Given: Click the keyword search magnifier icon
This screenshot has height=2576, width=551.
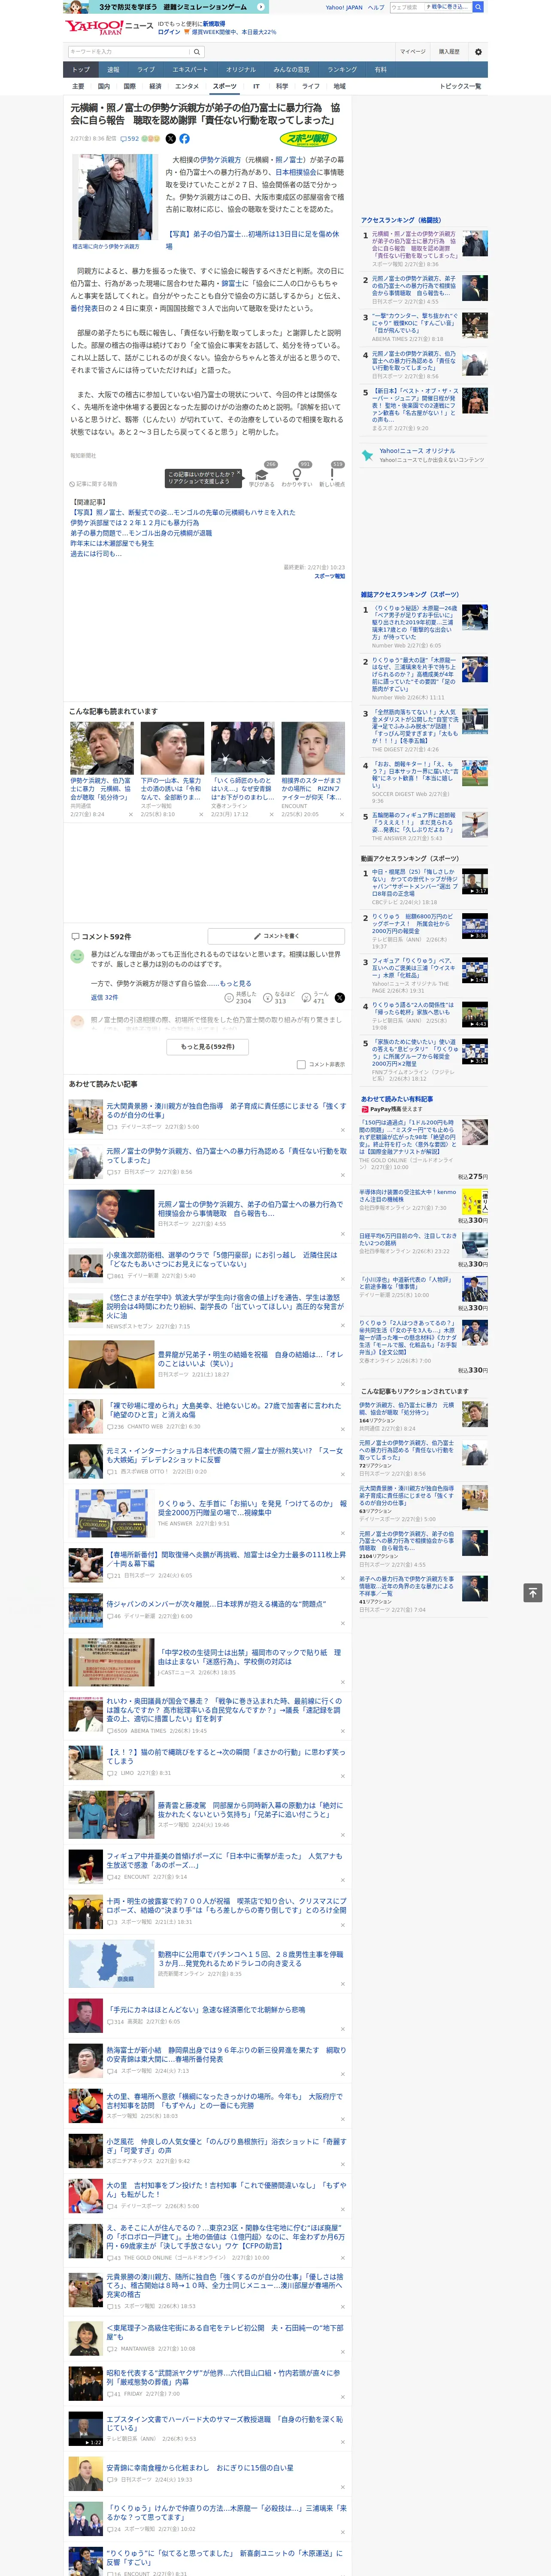Looking at the screenshot, I should click(x=197, y=52).
